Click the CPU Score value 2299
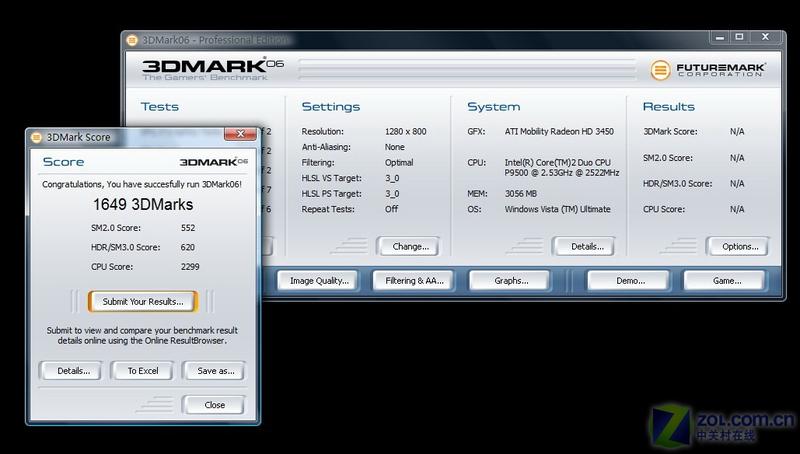 (x=190, y=267)
